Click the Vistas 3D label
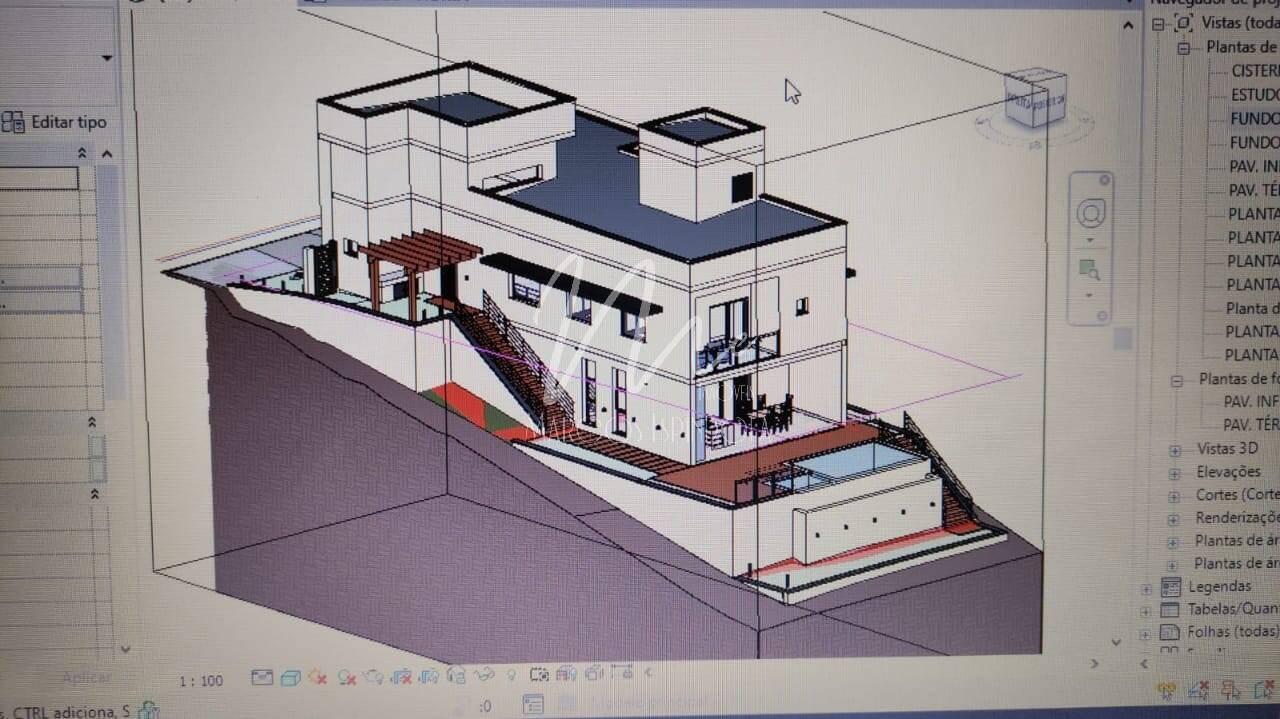The width and height of the screenshot is (1280, 719). click(x=1227, y=448)
